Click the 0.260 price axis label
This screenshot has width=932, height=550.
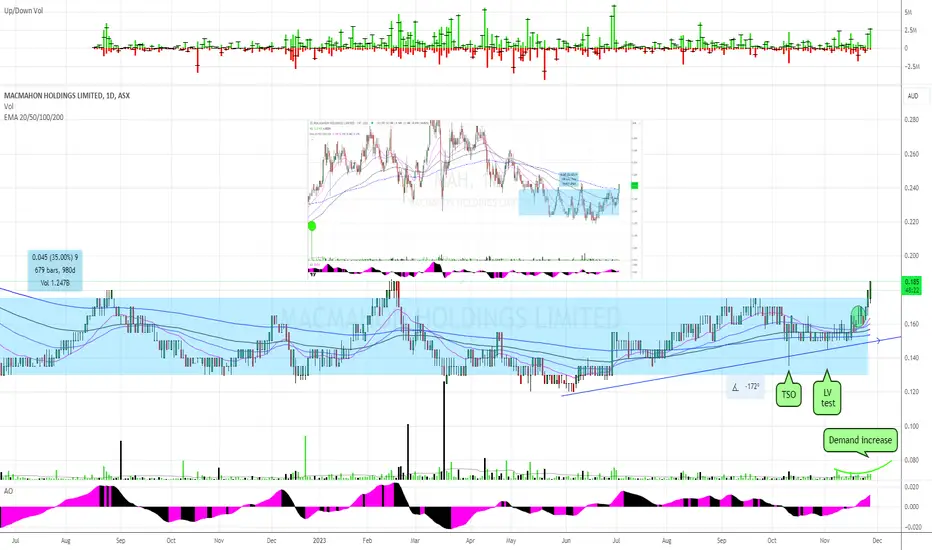click(x=911, y=154)
